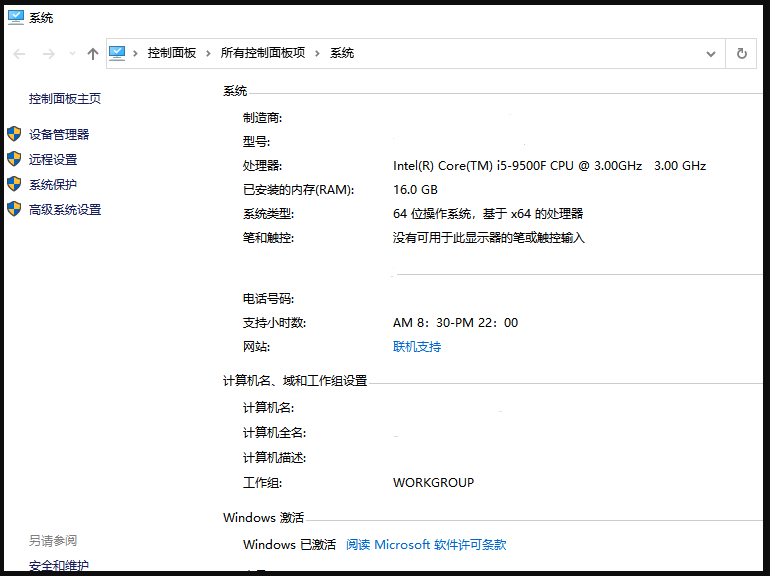
Task: Click the computer icon in address bar
Action: click(x=118, y=53)
